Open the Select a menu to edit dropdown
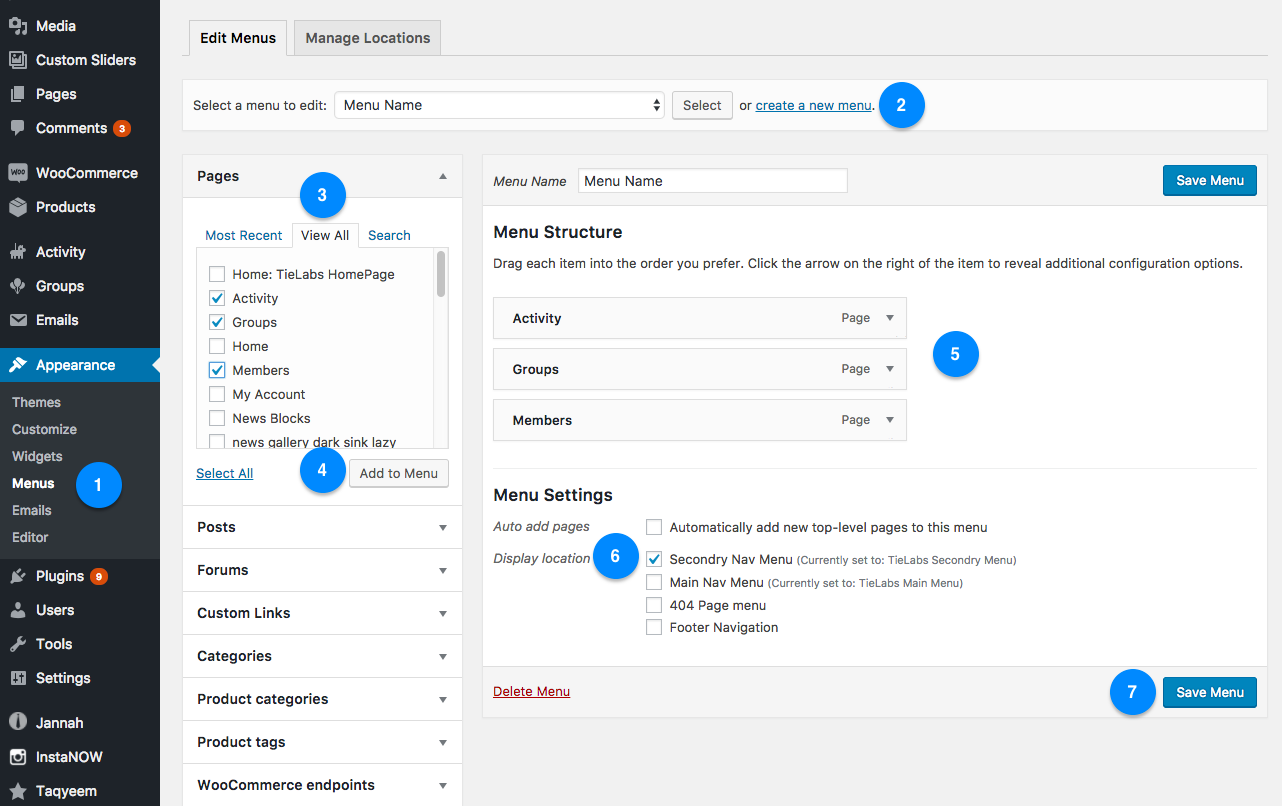This screenshot has height=806, width=1282. coord(499,105)
